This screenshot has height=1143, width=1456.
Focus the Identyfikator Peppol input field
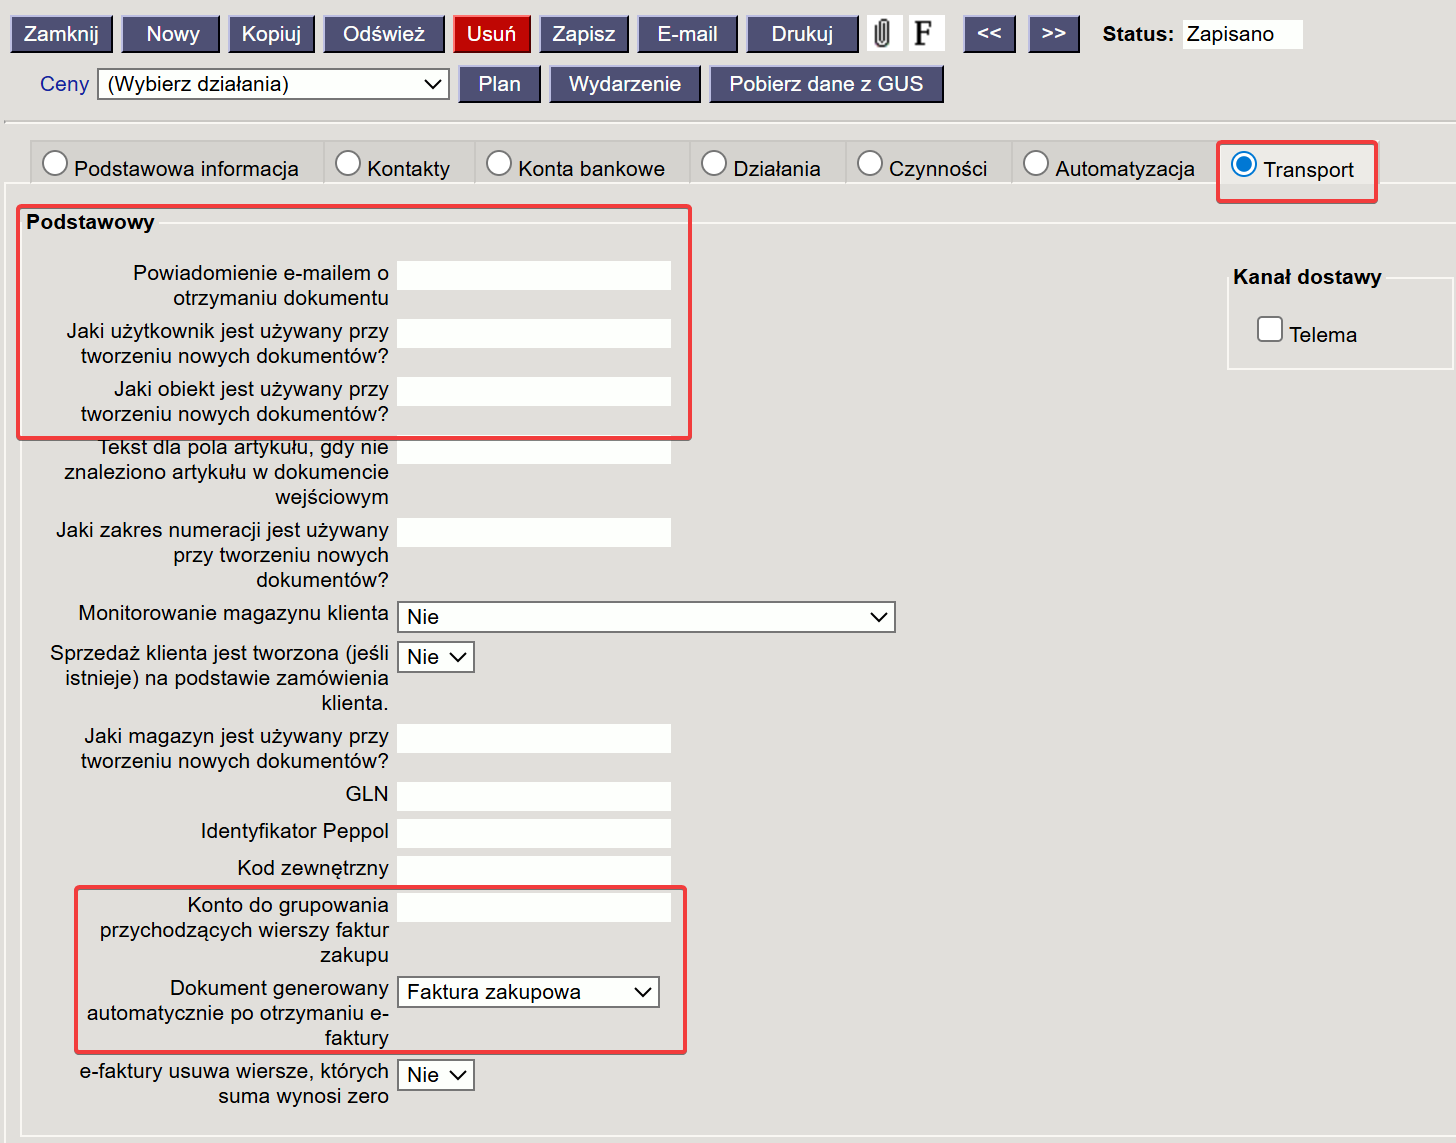(534, 833)
